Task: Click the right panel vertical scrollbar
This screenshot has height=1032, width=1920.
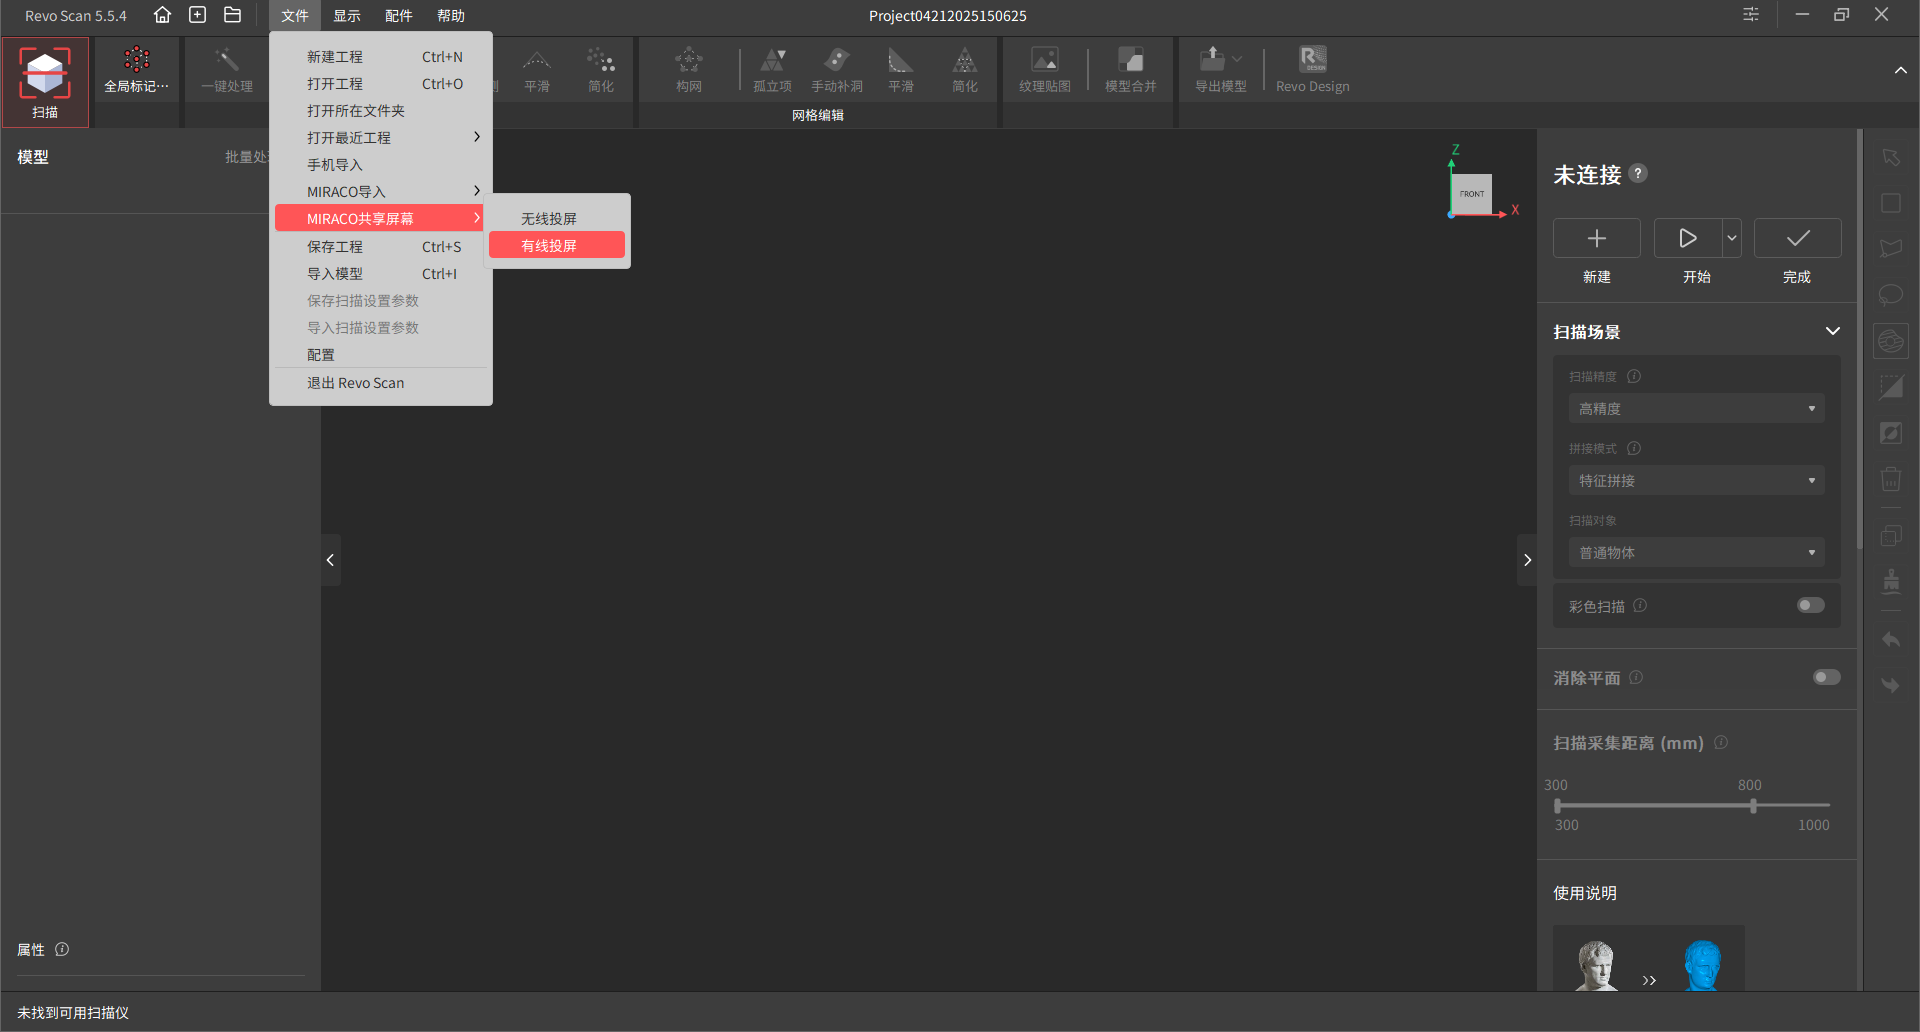Action: [x=1860, y=340]
